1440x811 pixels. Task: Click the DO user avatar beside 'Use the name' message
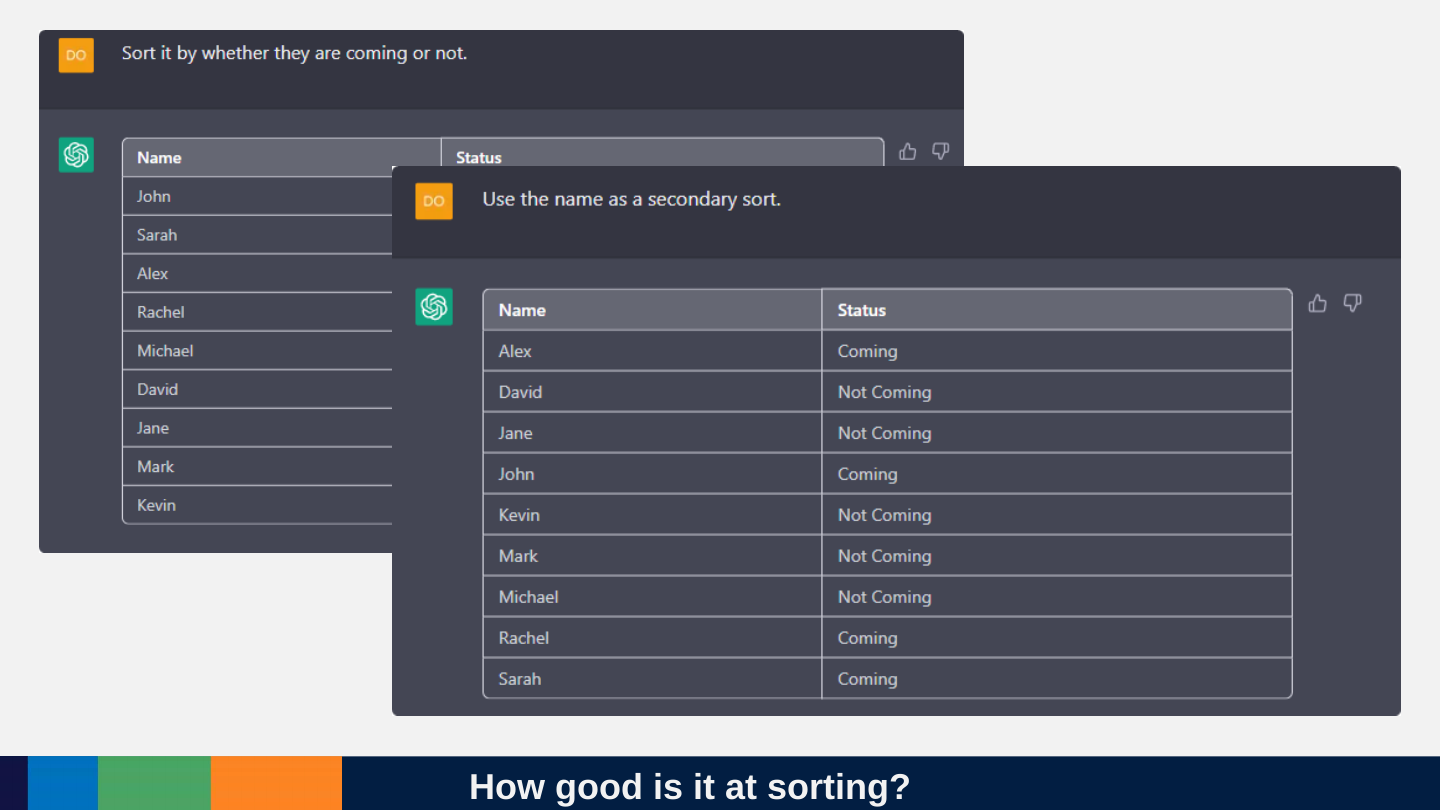(x=434, y=201)
